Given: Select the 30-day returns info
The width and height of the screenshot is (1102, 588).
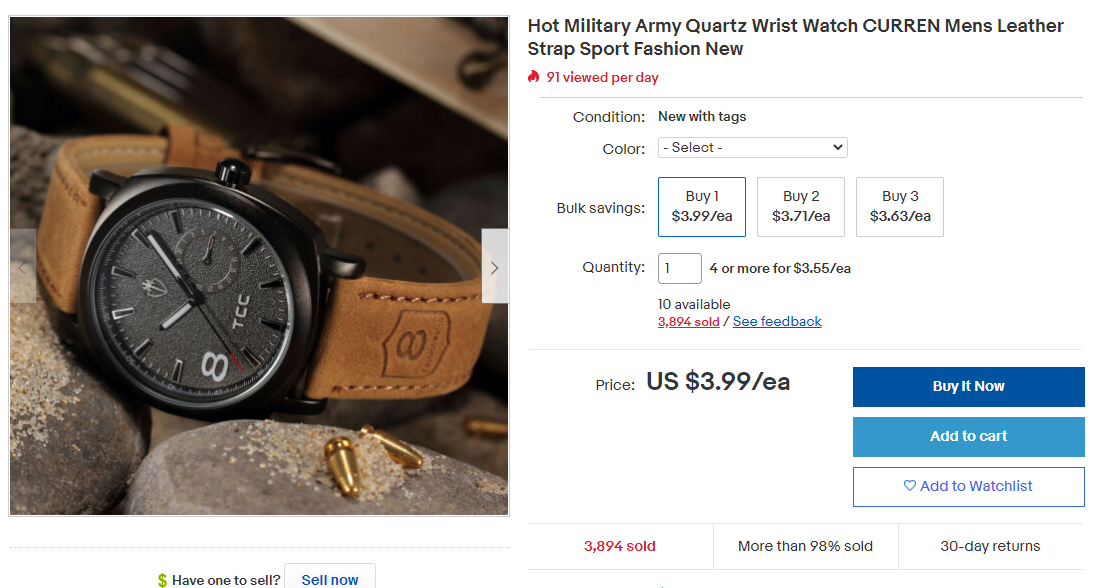Looking at the screenshot, I should pyautogui.click(x=990, y=546).
